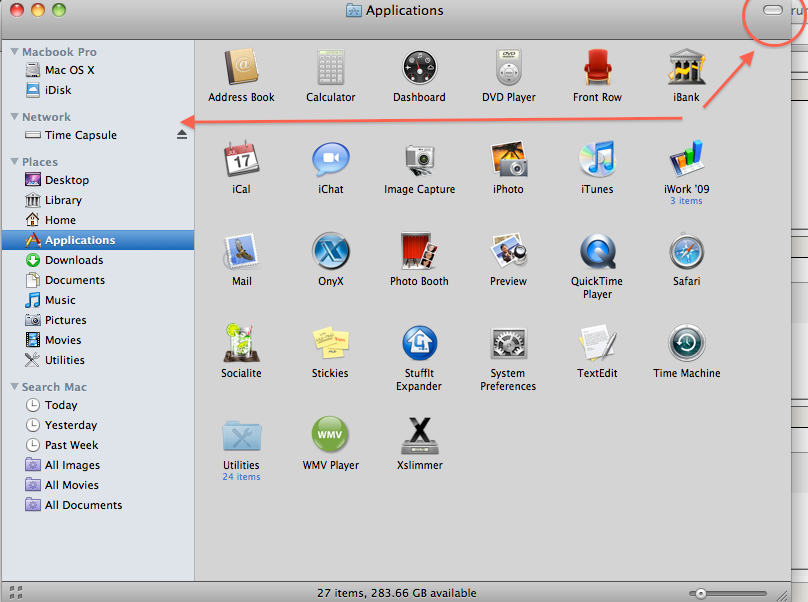Image resolution: width=808 pixels, height=602 pixels.
Task: Click the sidebar resize grip in status bar
Action: [x=16, y=593]
